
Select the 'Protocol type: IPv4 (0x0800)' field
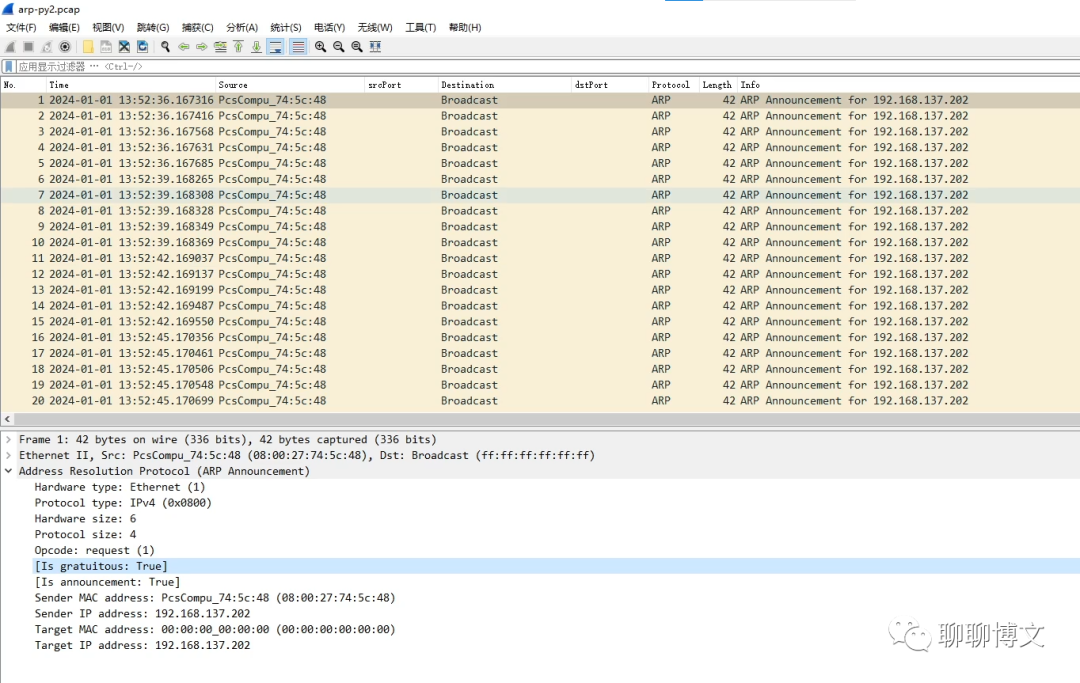point(123,503)
